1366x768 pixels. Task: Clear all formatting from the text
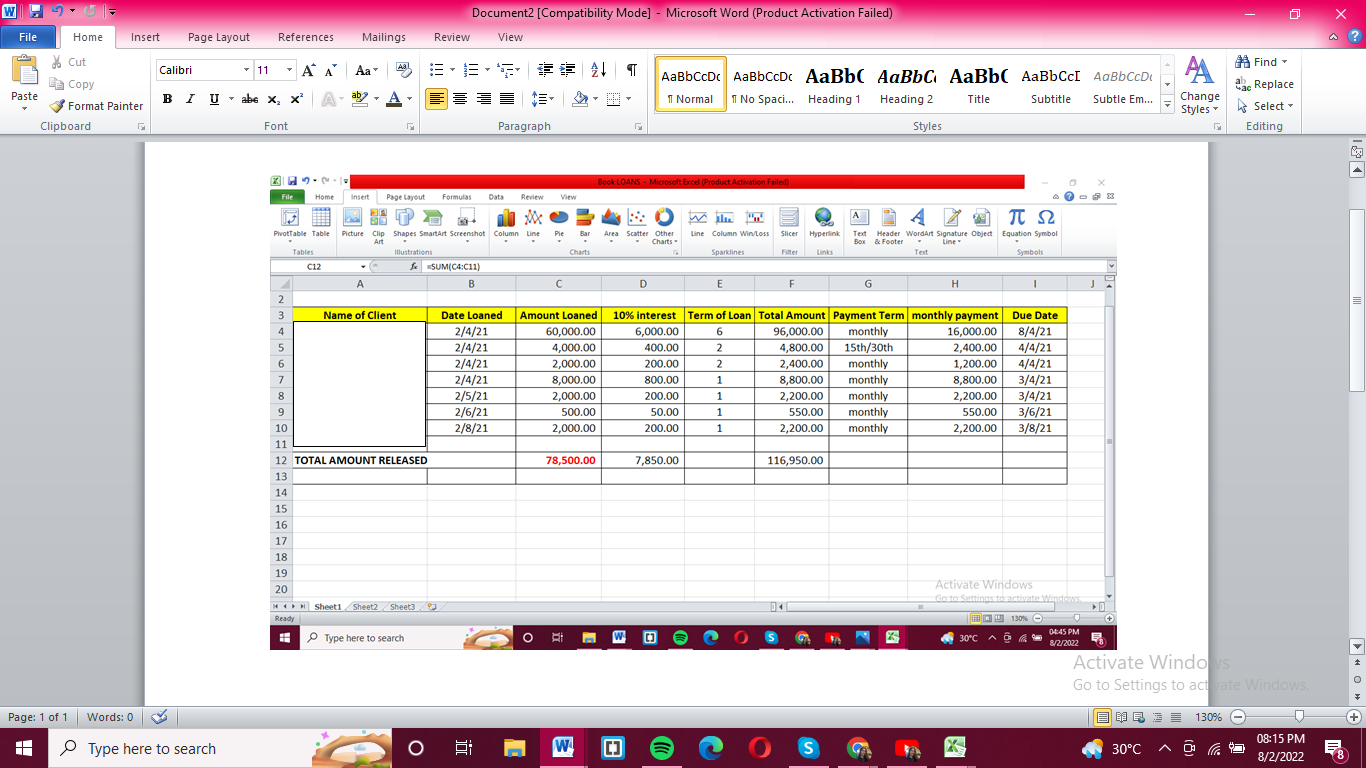[404, 70]
